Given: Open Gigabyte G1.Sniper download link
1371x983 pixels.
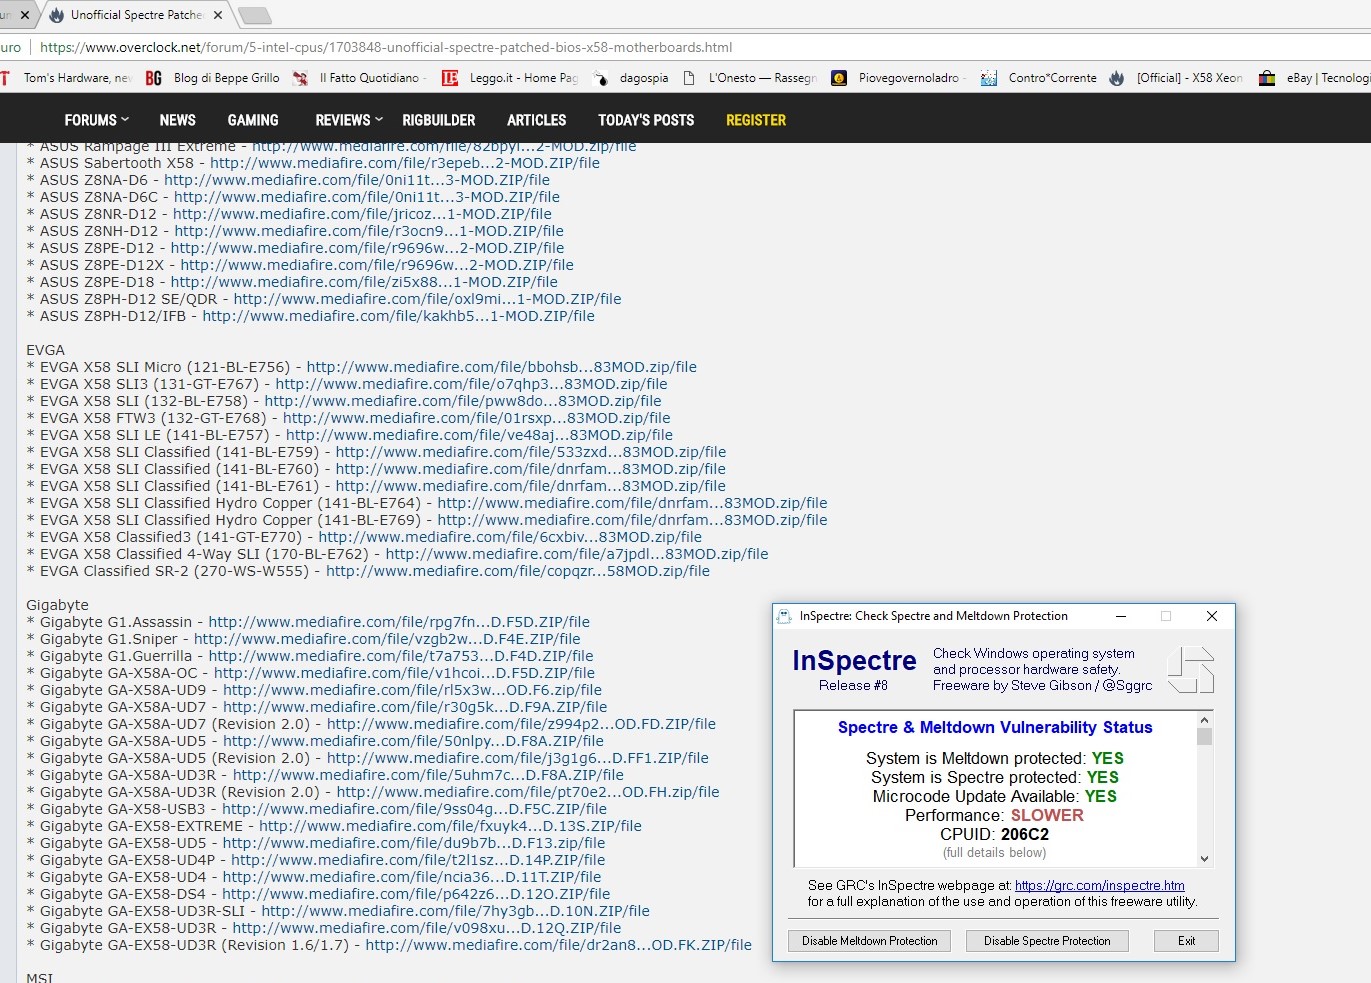Looking at the screenshot, I should pos(387,639).
